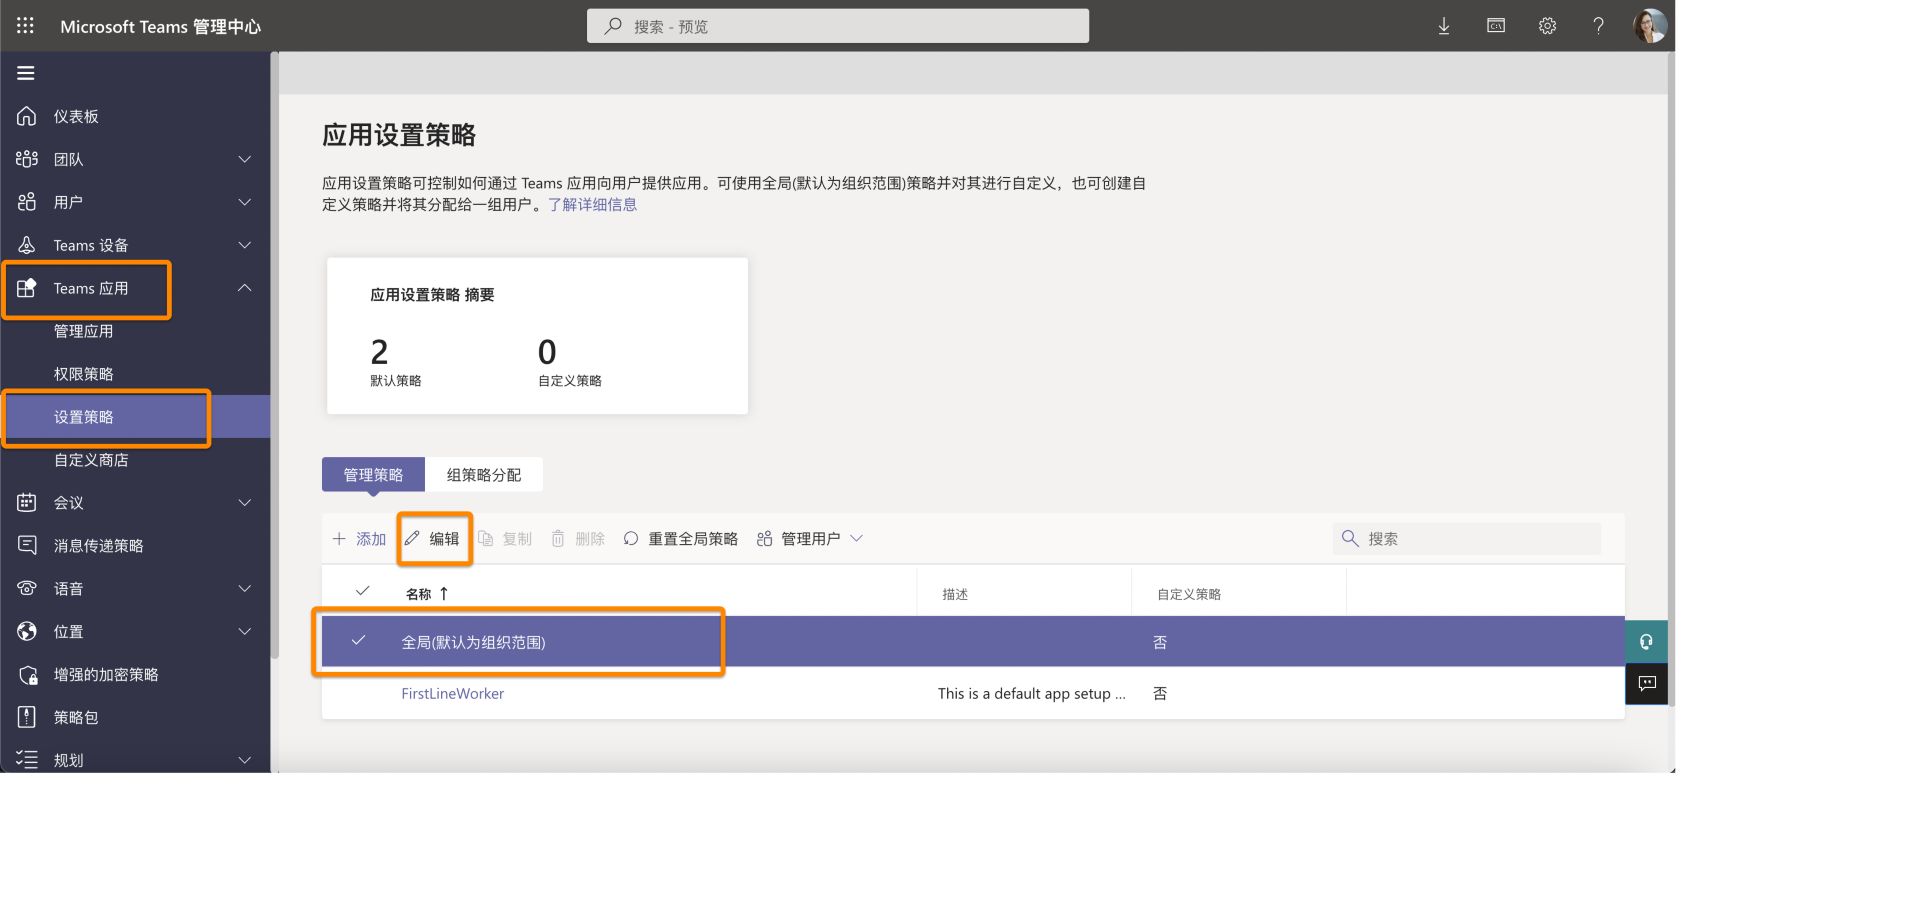This screenshot has height=914, width=1920.
Task: Expand the 位置 section chevron
Action: pyautogui.click(x=245, y=631)
